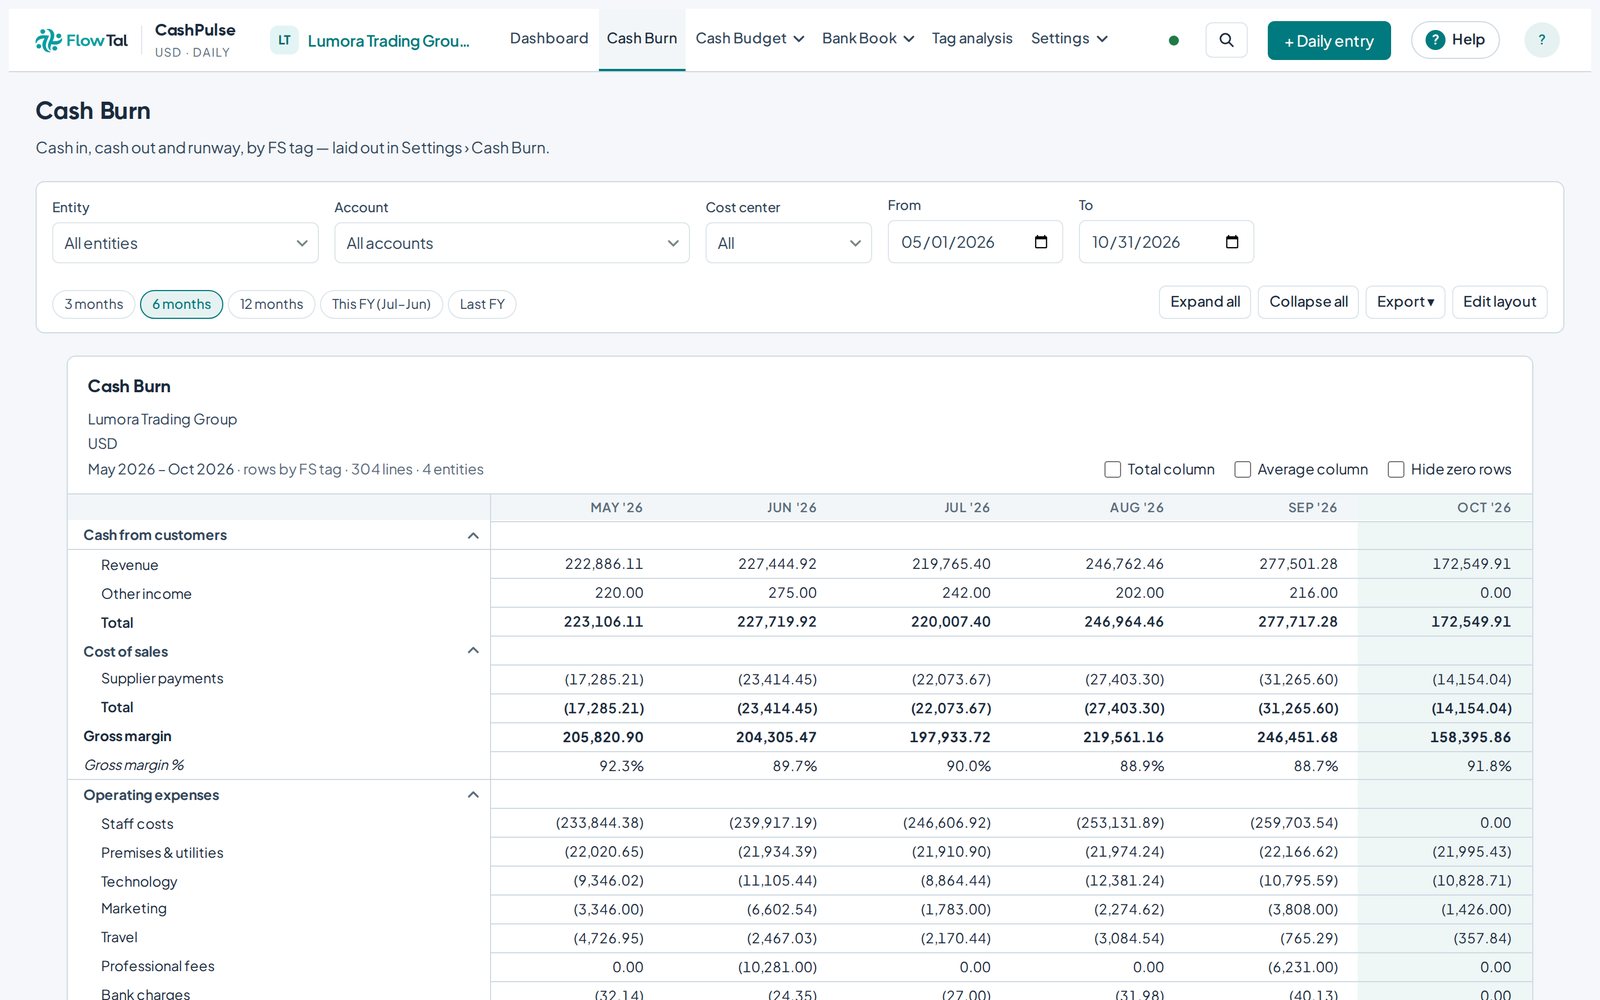Open the Settings menu

coord(1069,39)
